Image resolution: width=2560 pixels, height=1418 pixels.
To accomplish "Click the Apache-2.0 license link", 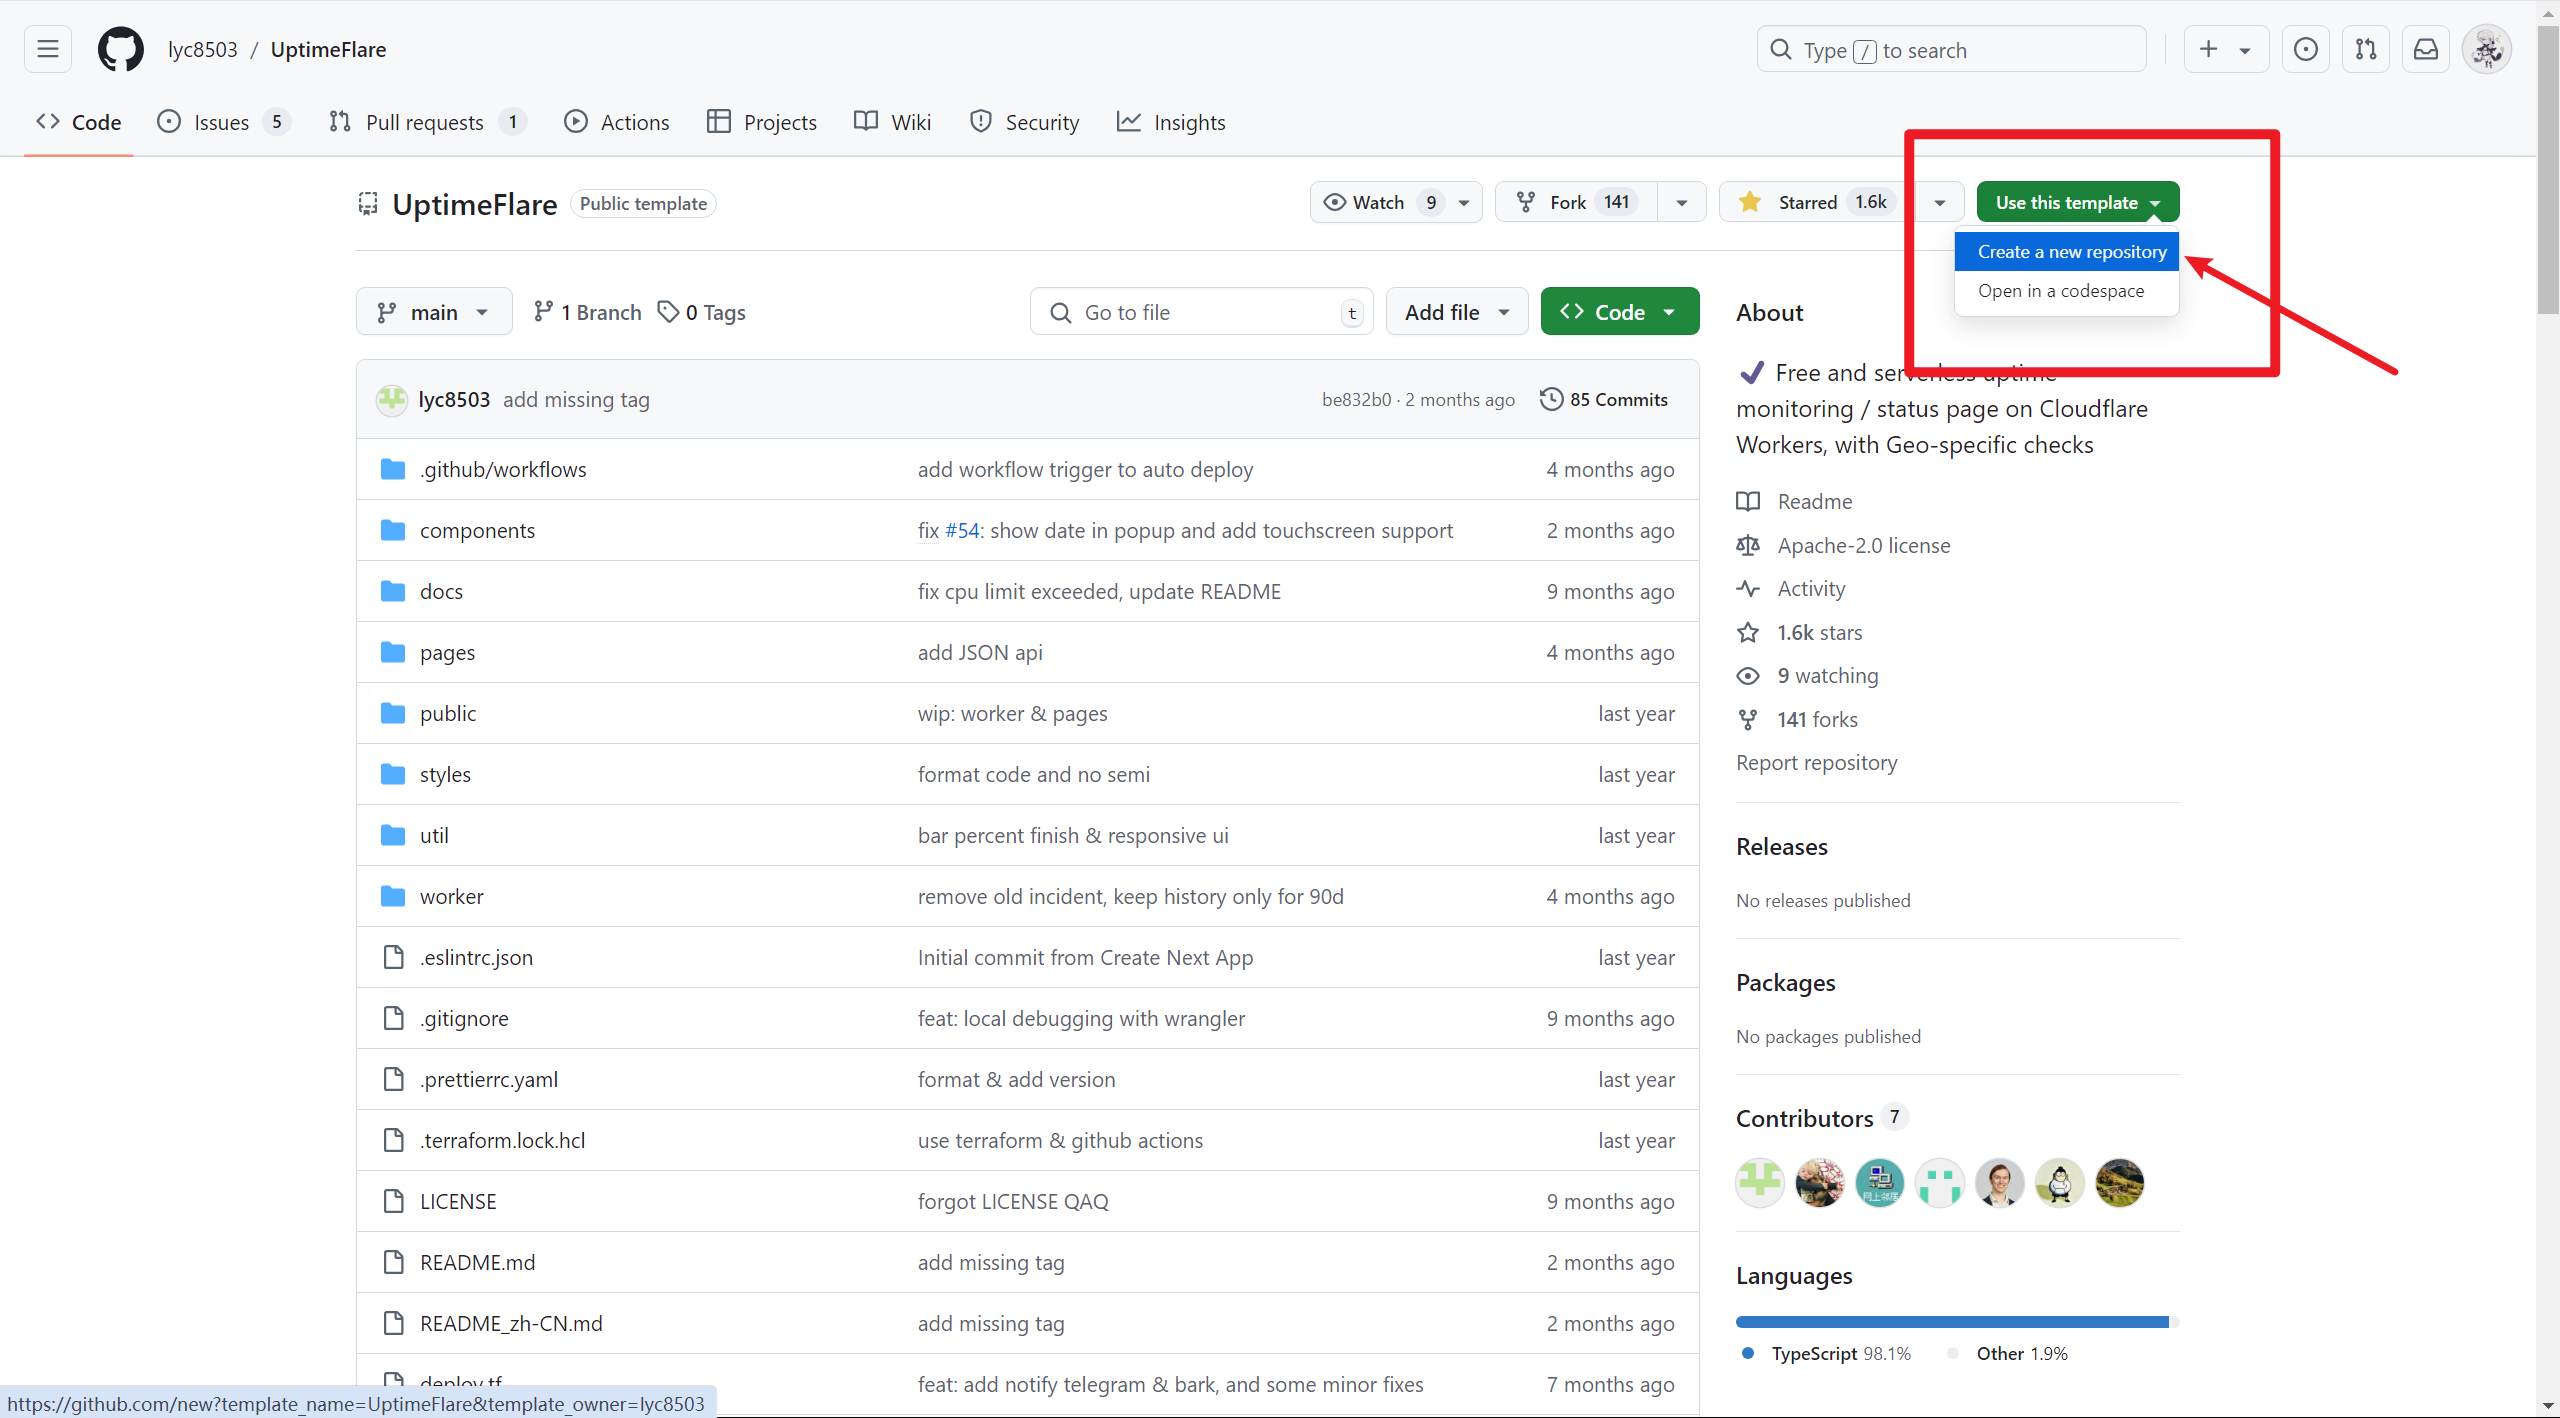I will [1863, 545].
